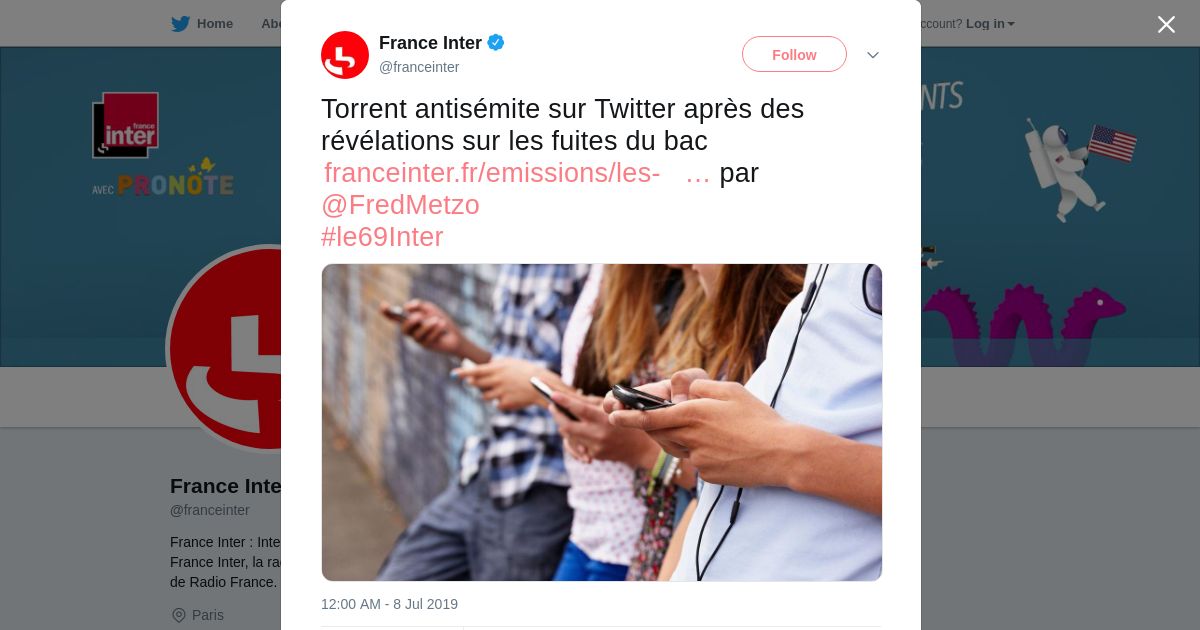Click the France Inter logo in banner
The width and height of the screenshot is (1200, 630).
[126, 125]
